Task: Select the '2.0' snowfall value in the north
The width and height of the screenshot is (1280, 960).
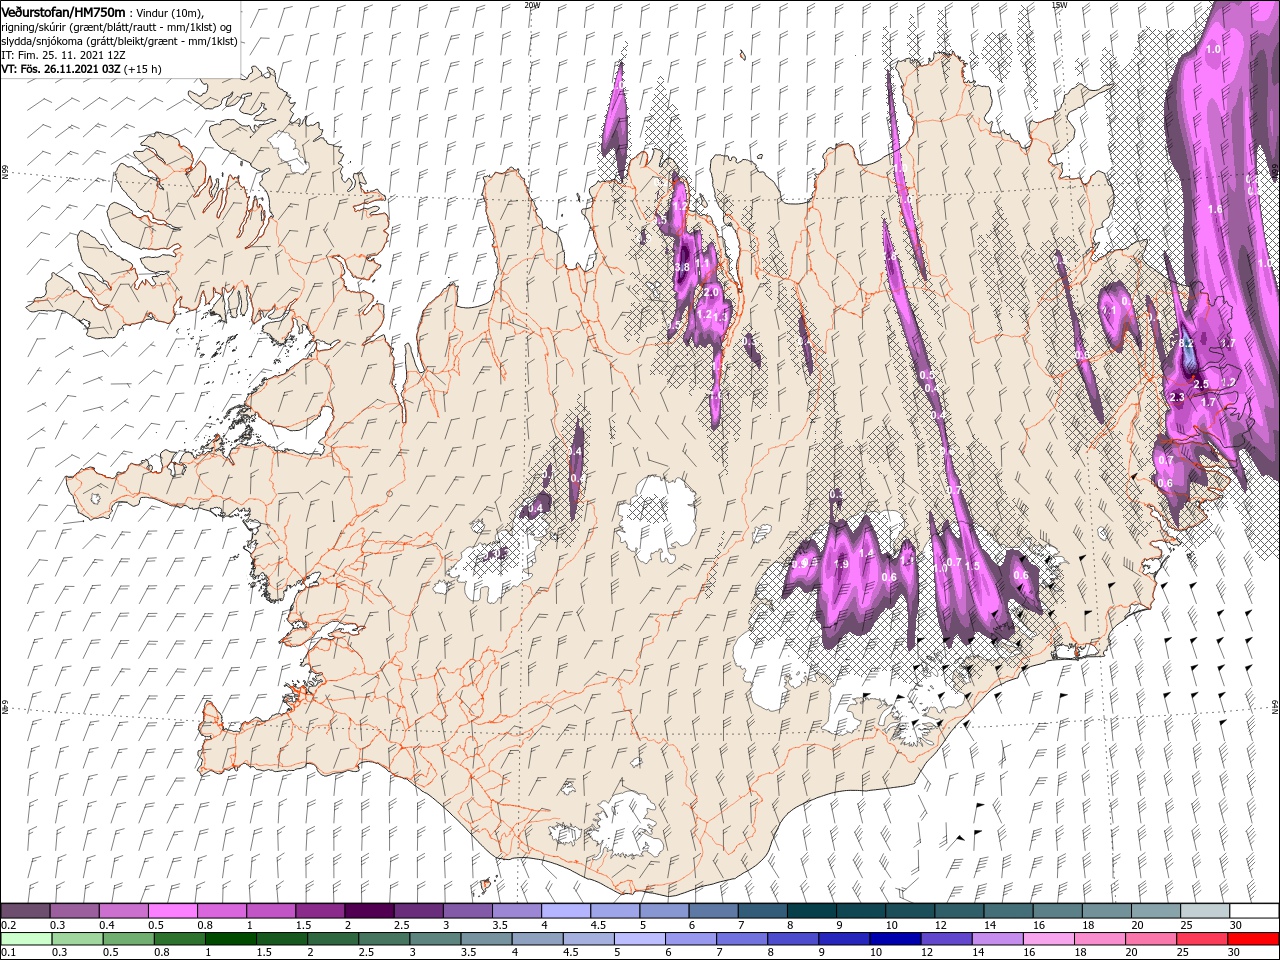Action: click(x=710, y=291)
